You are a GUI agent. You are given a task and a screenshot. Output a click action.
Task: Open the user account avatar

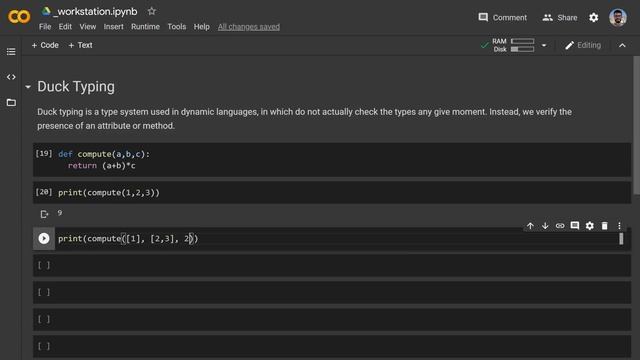coord(618,18)
